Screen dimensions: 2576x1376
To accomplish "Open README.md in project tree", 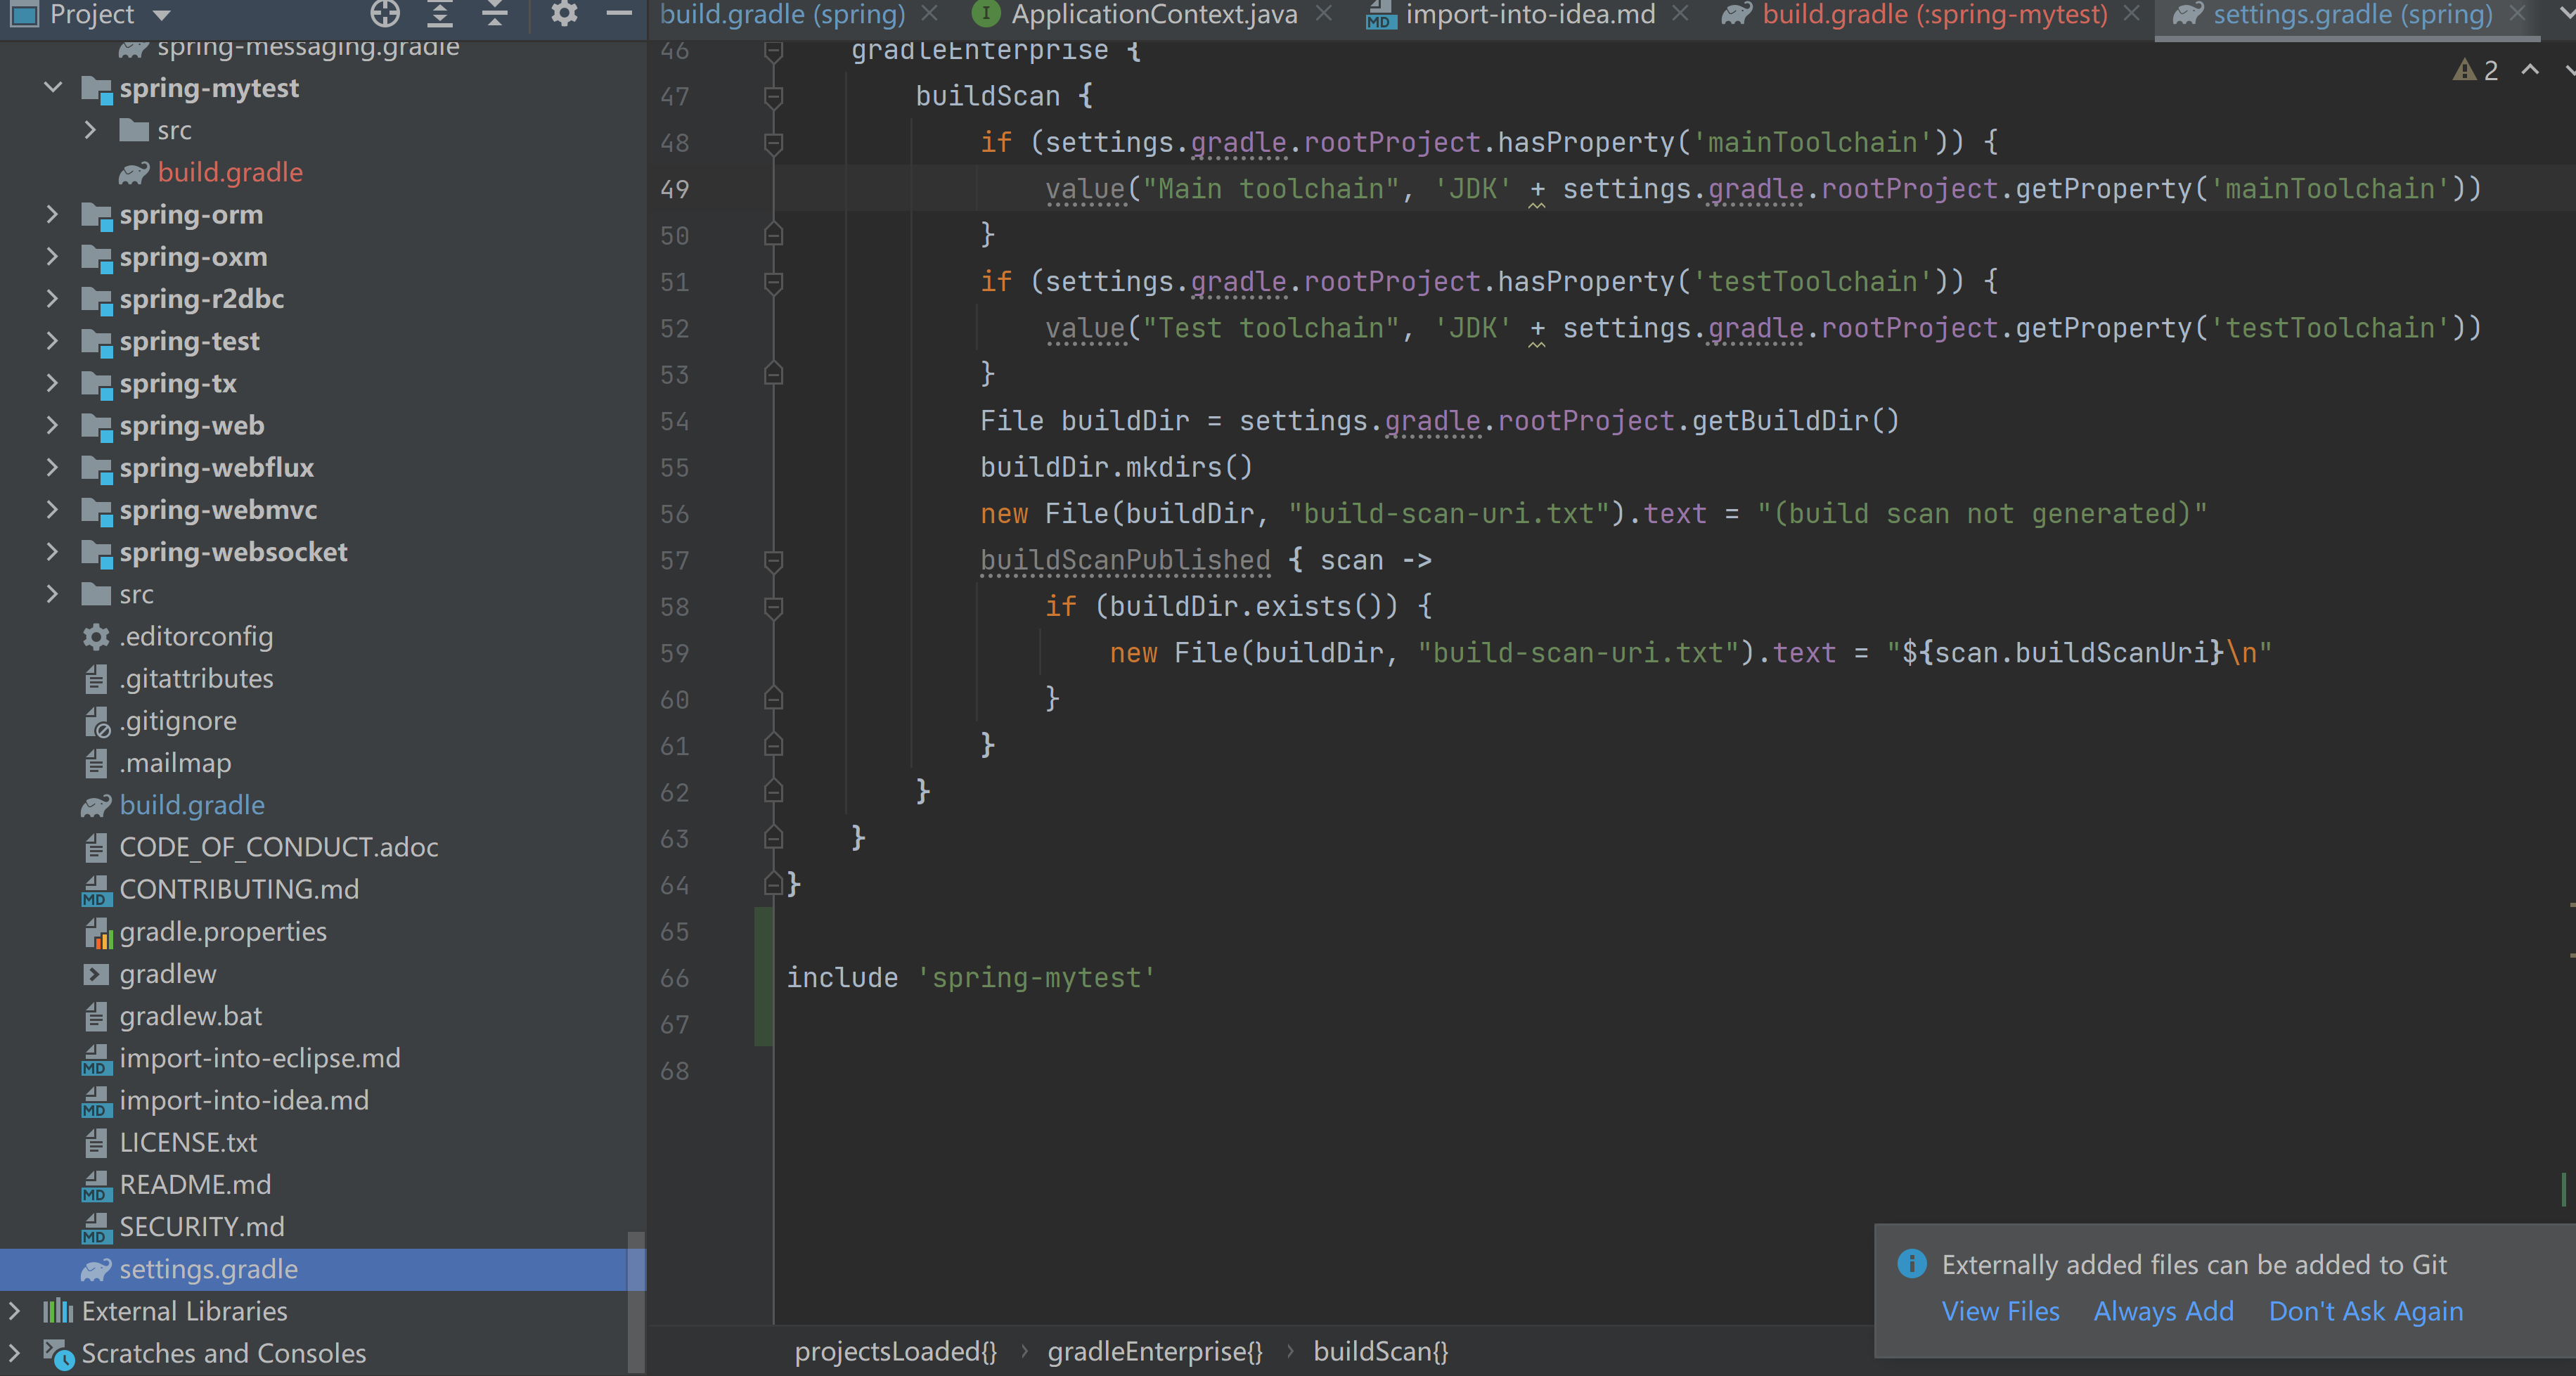I will [x=195, y=1184].
